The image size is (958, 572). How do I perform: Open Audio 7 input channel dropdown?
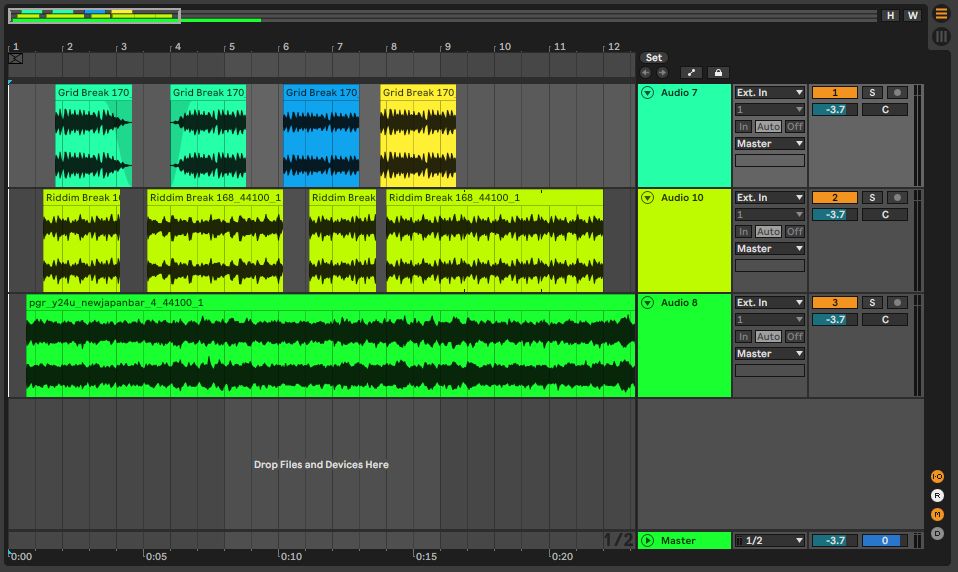(x=770, y=109)
